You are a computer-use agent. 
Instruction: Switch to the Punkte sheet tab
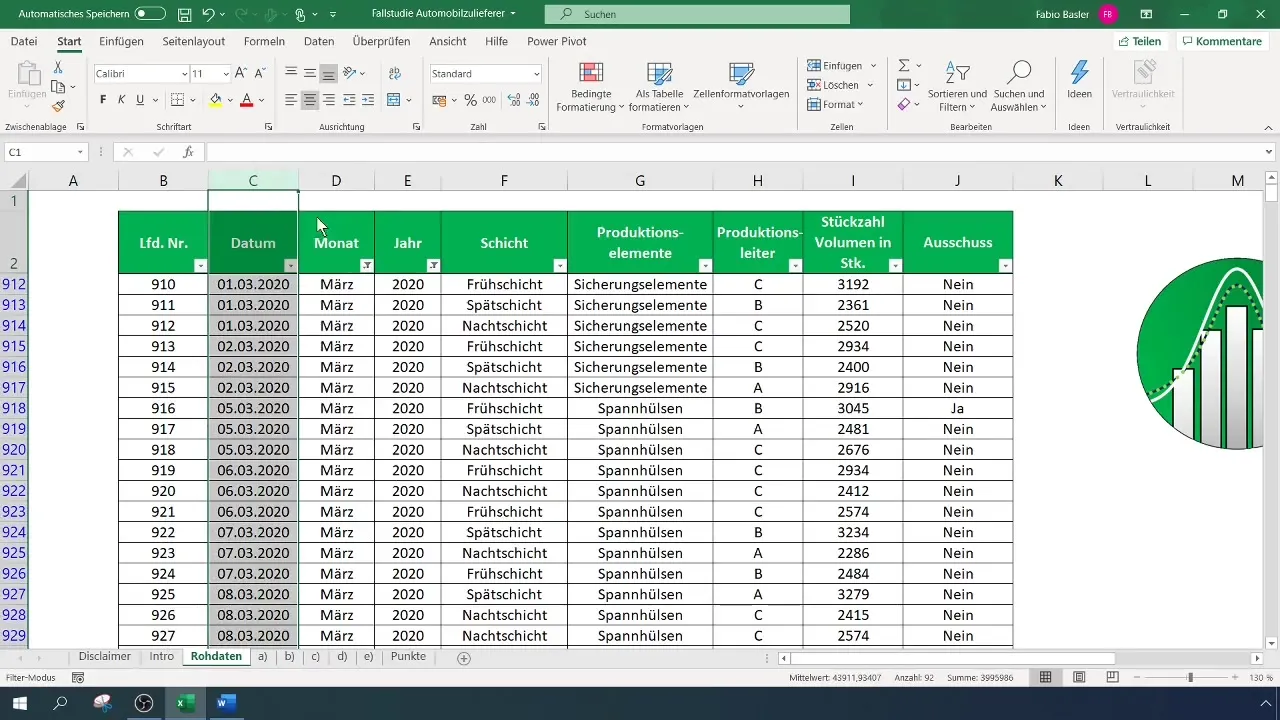(x=408, y=657)
